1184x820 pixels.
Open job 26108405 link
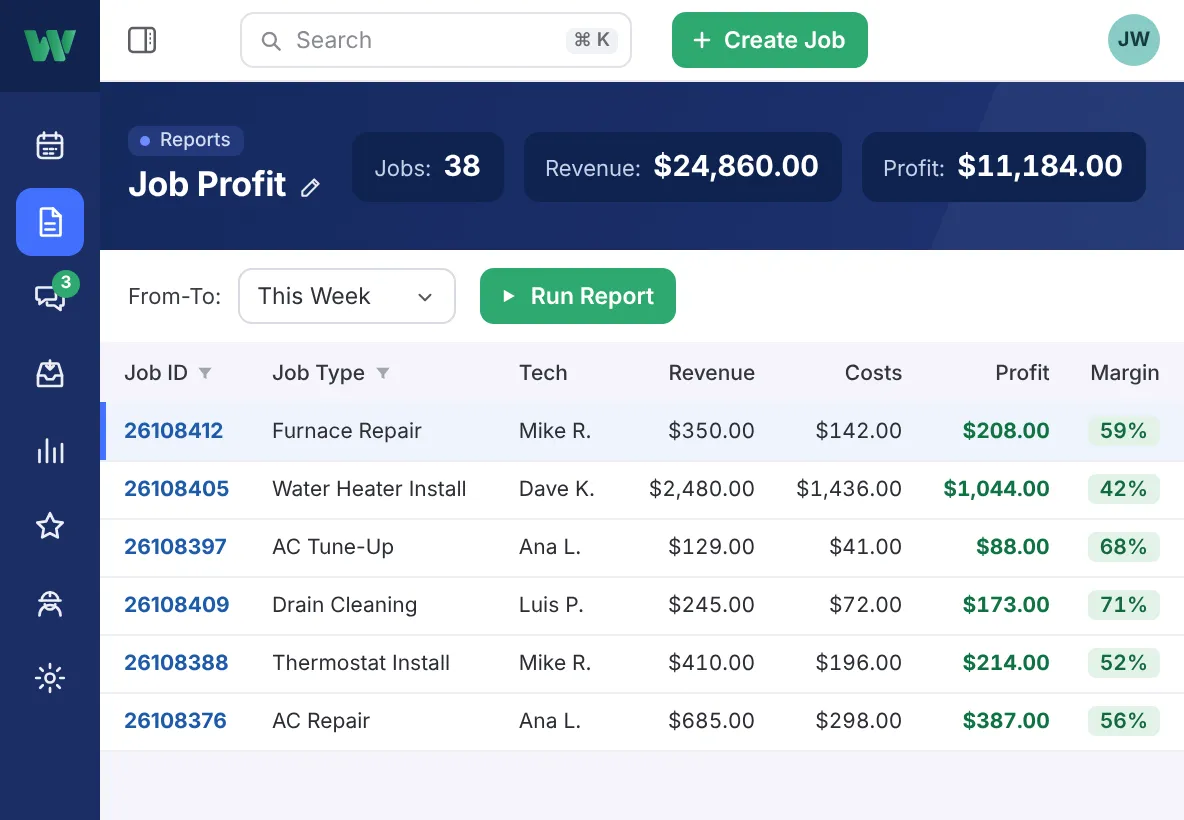[x=177, y=489]
